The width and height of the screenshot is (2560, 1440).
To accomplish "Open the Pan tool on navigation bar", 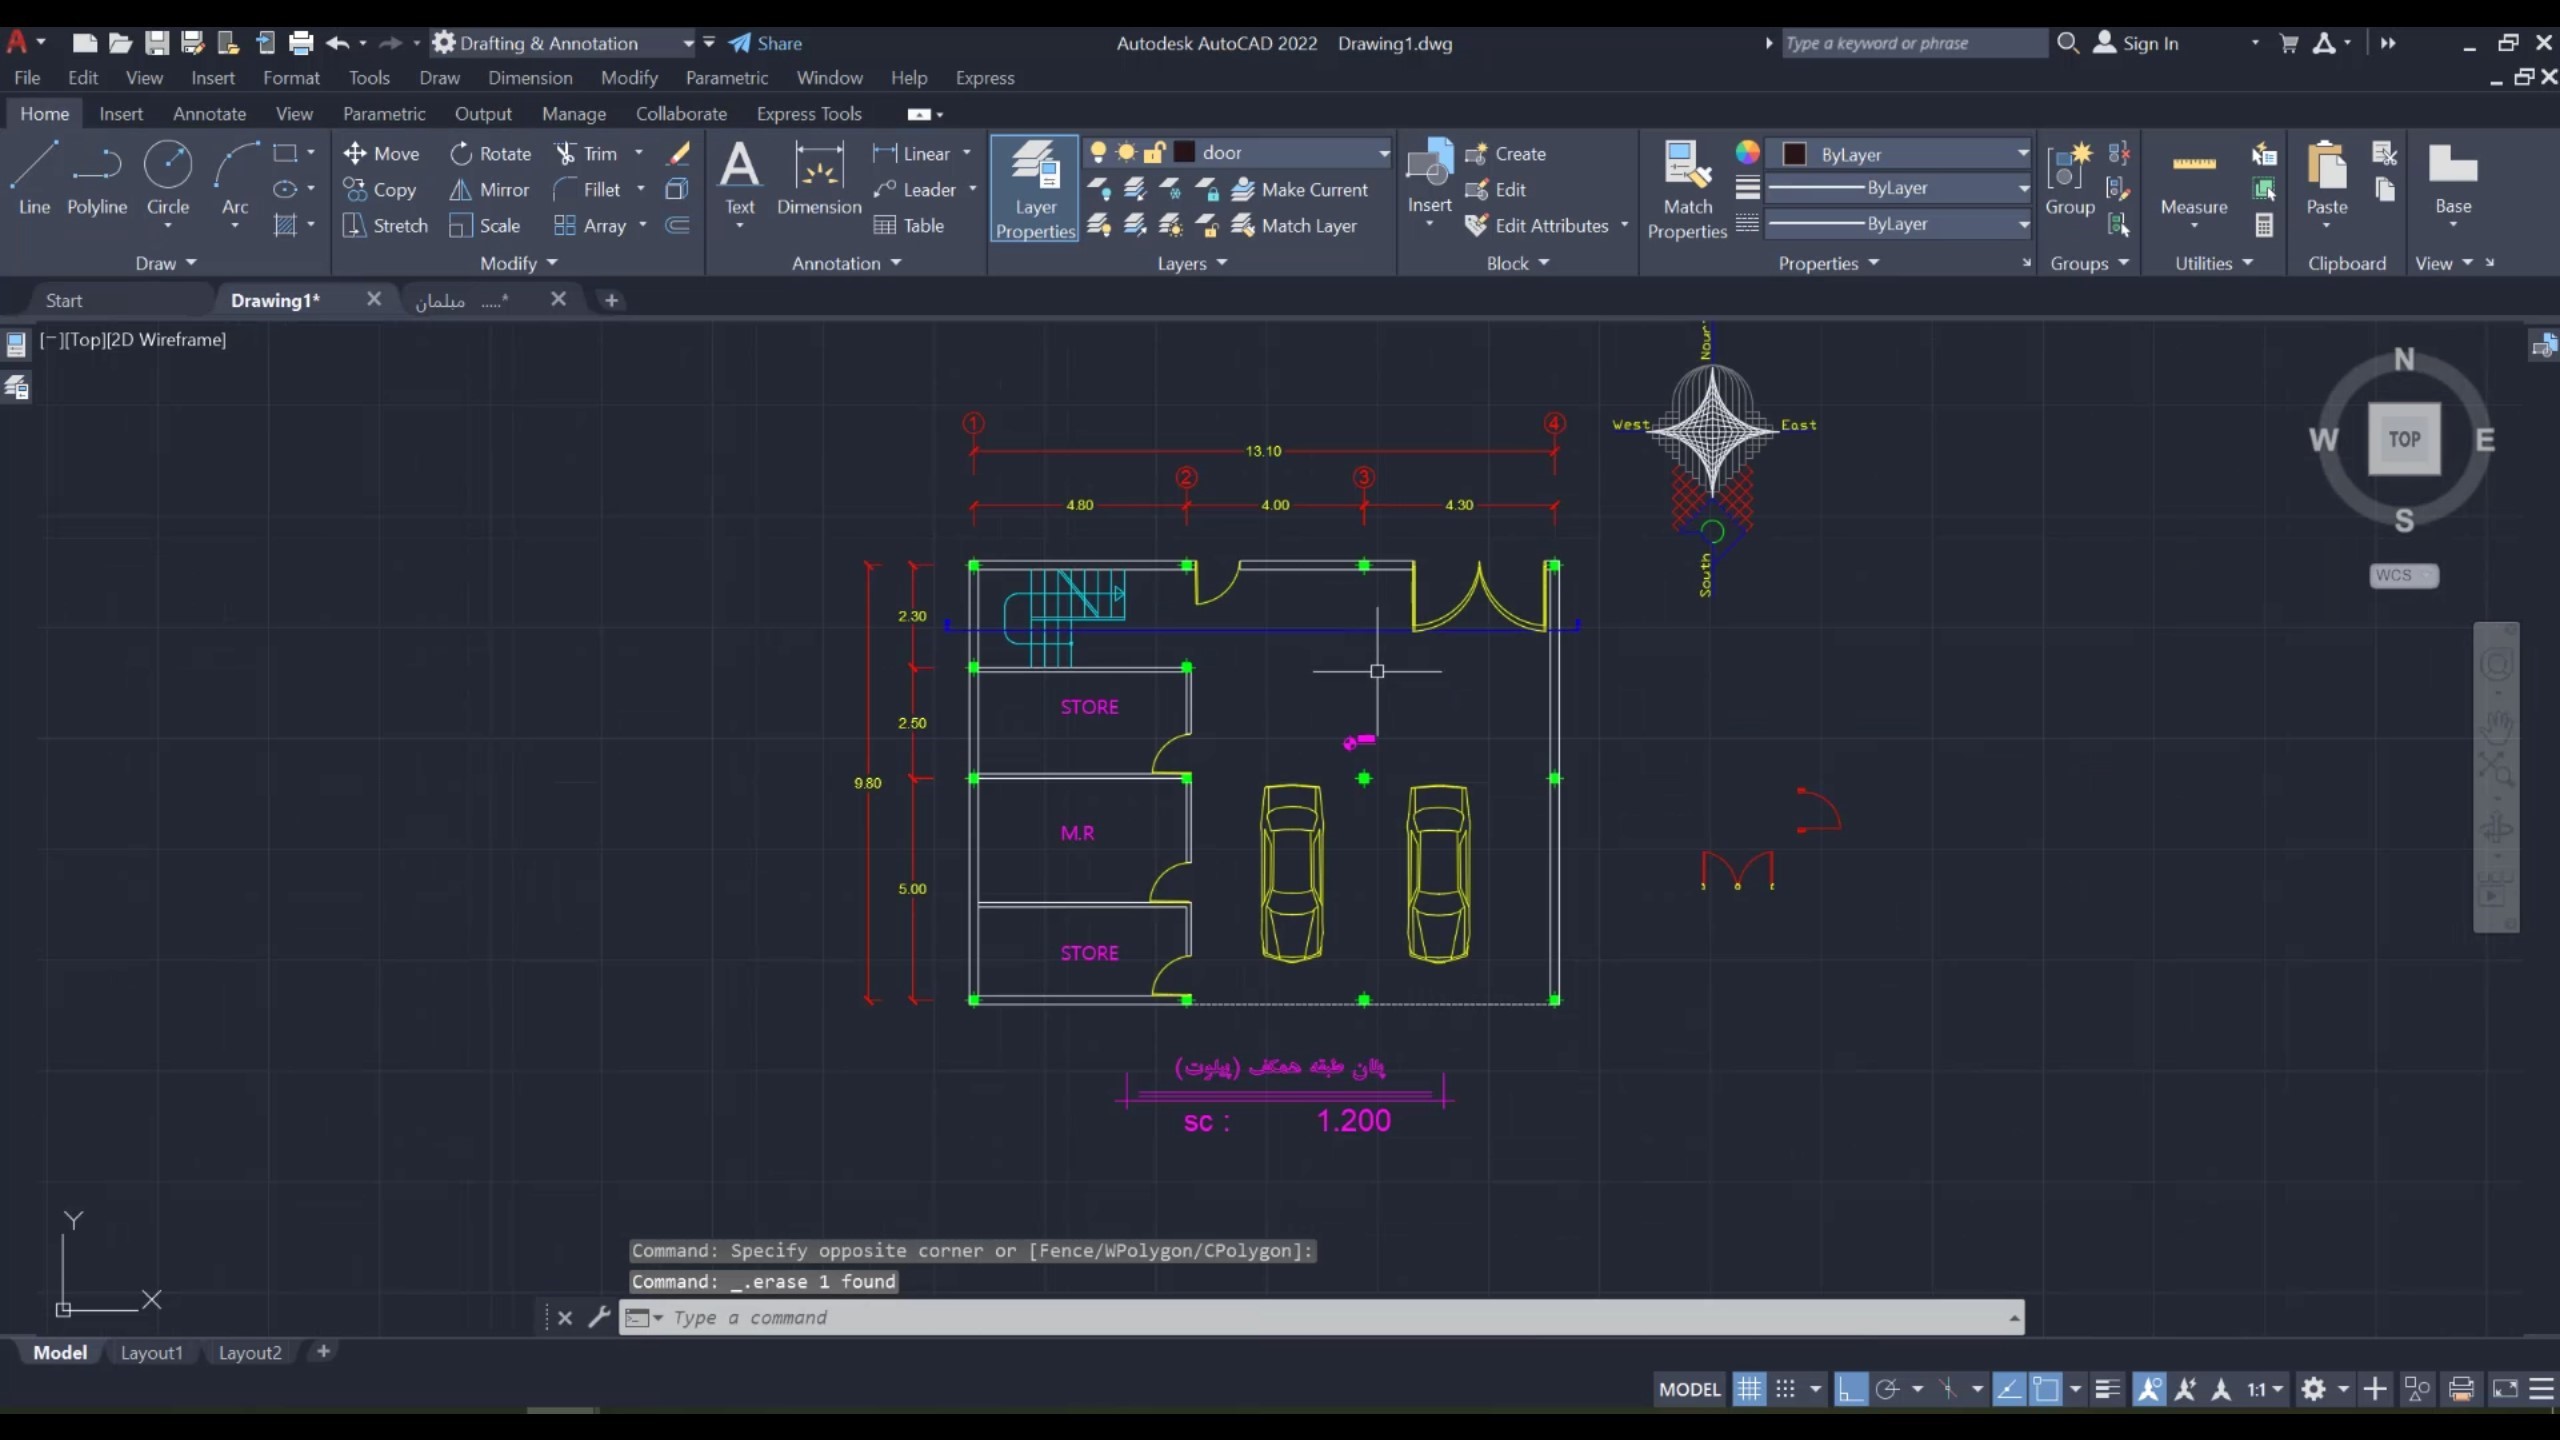I will point(2496,724).
